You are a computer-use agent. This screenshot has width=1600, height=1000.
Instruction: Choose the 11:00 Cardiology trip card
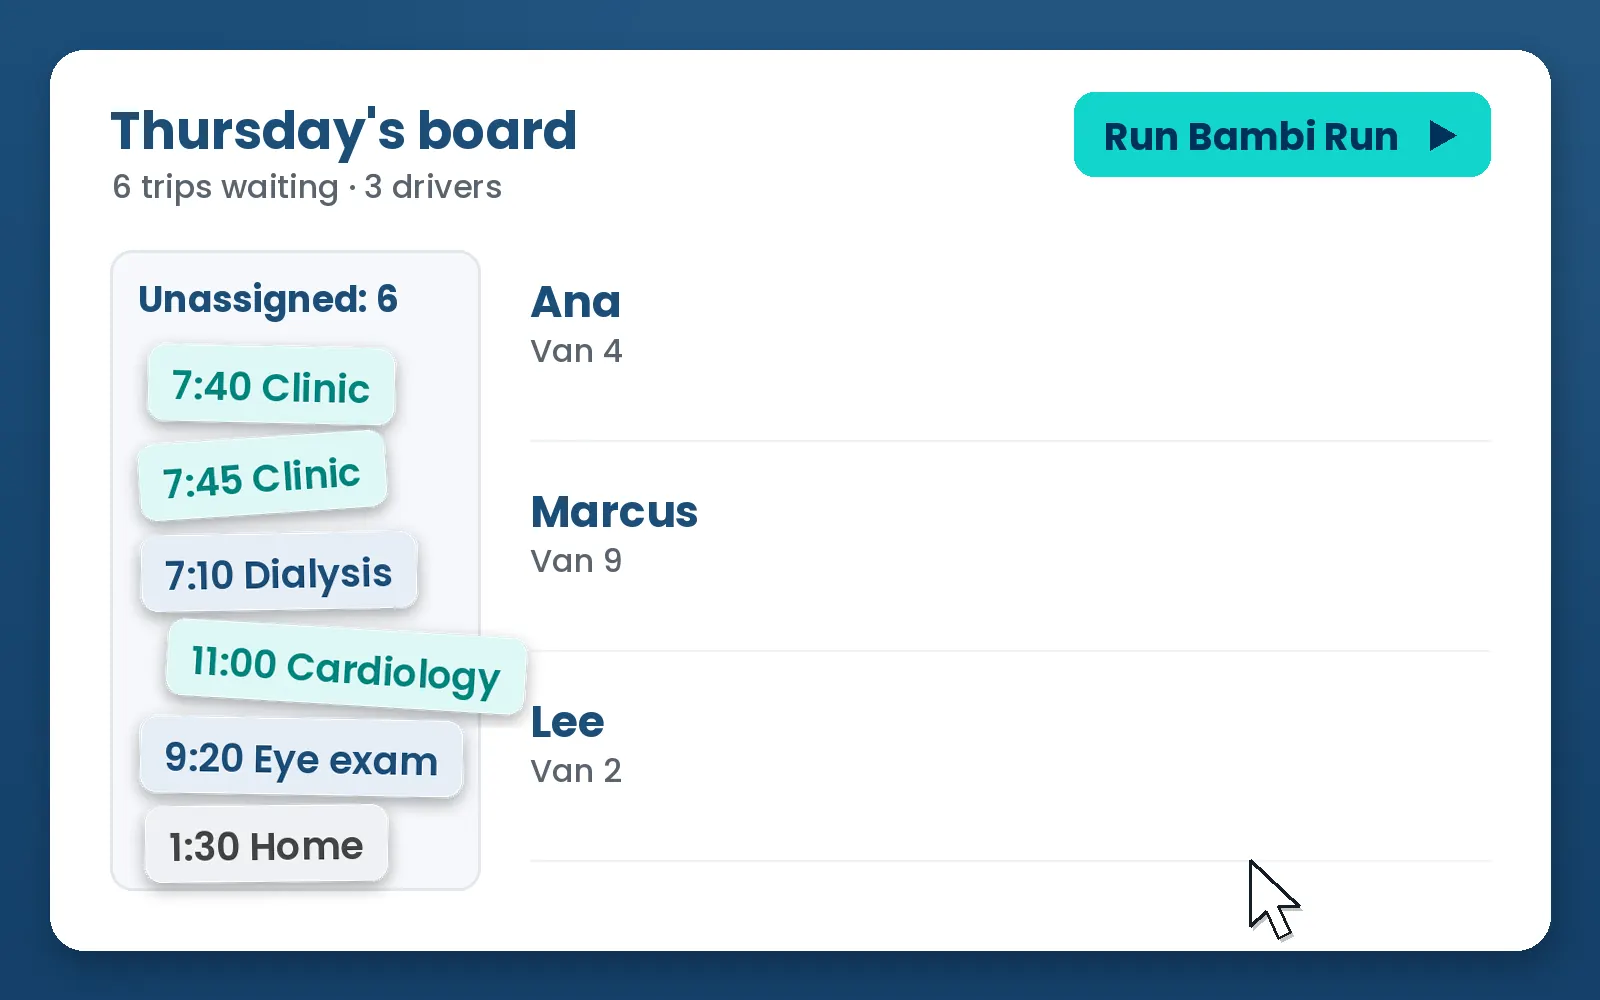pos(346,667)
